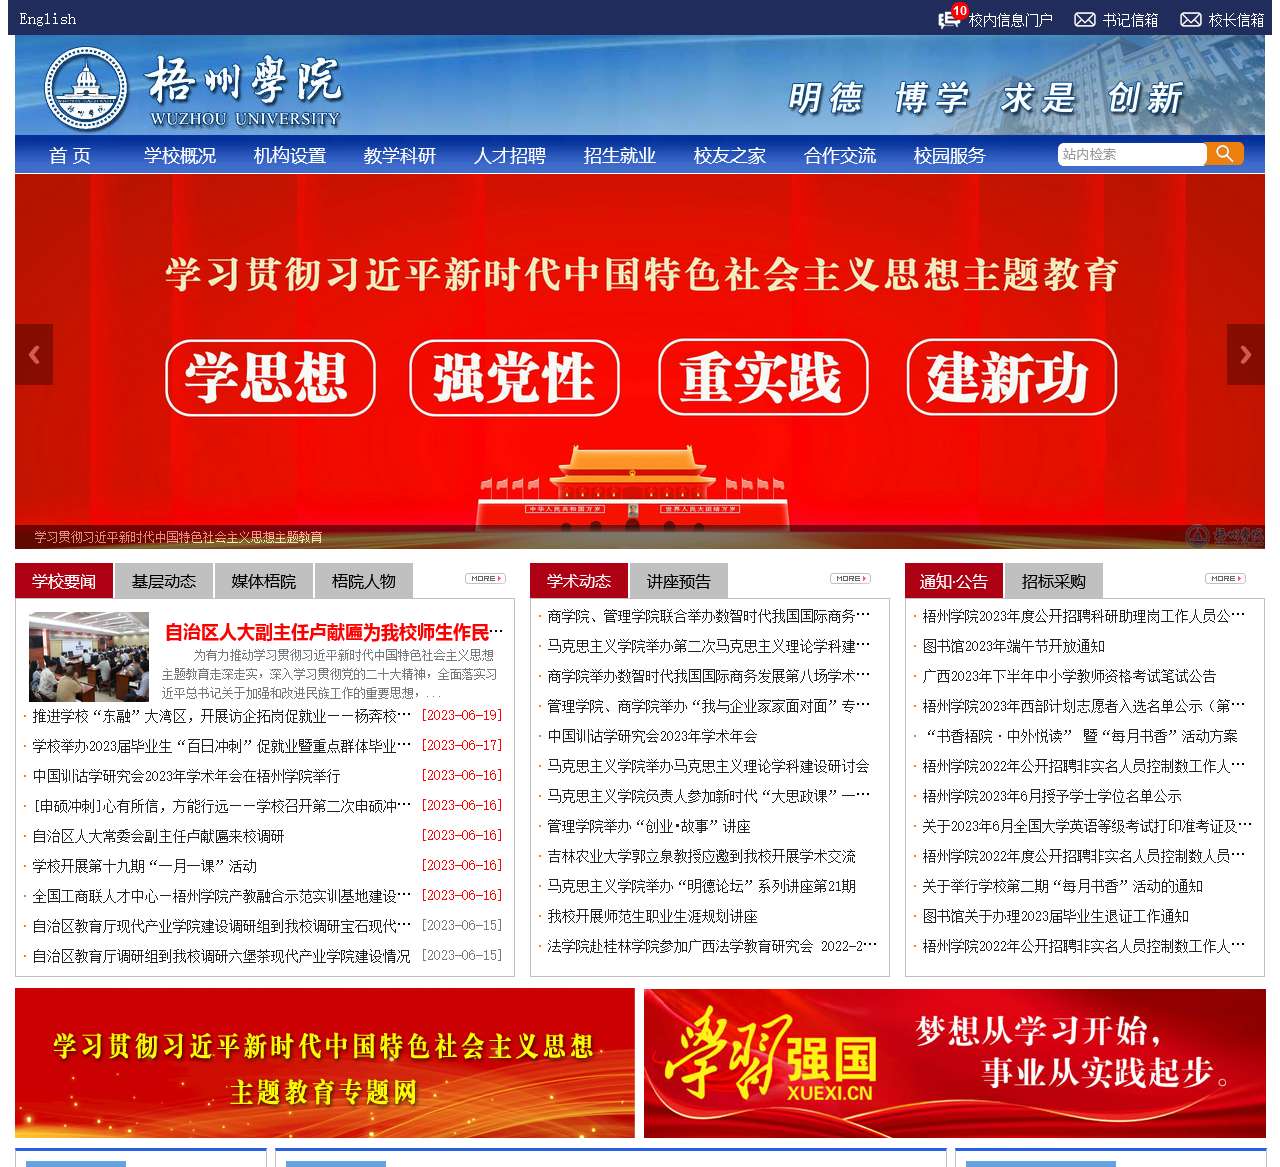The height and width of the screenshot is (1167, 1280).
Task: Open news 学校开展第十九期“一月一课”活动
Action: click(144, 866)
